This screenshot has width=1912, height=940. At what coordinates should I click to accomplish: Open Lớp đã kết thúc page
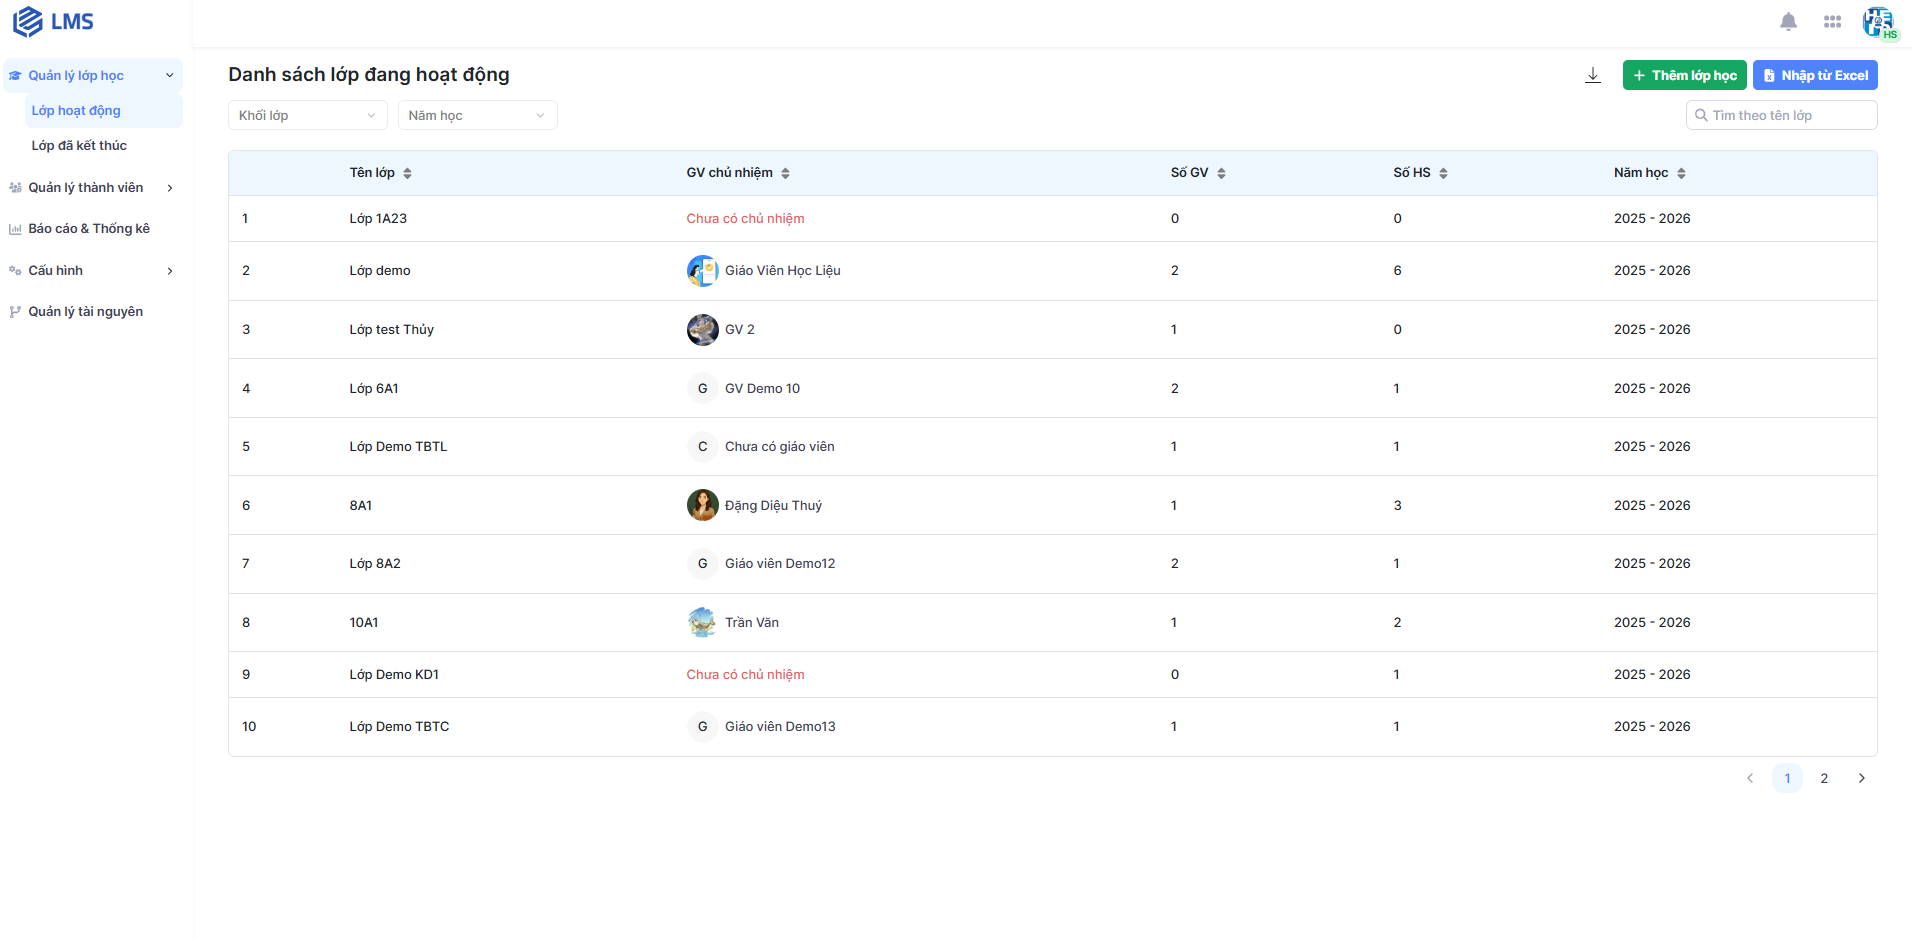[x=79, y=145]
